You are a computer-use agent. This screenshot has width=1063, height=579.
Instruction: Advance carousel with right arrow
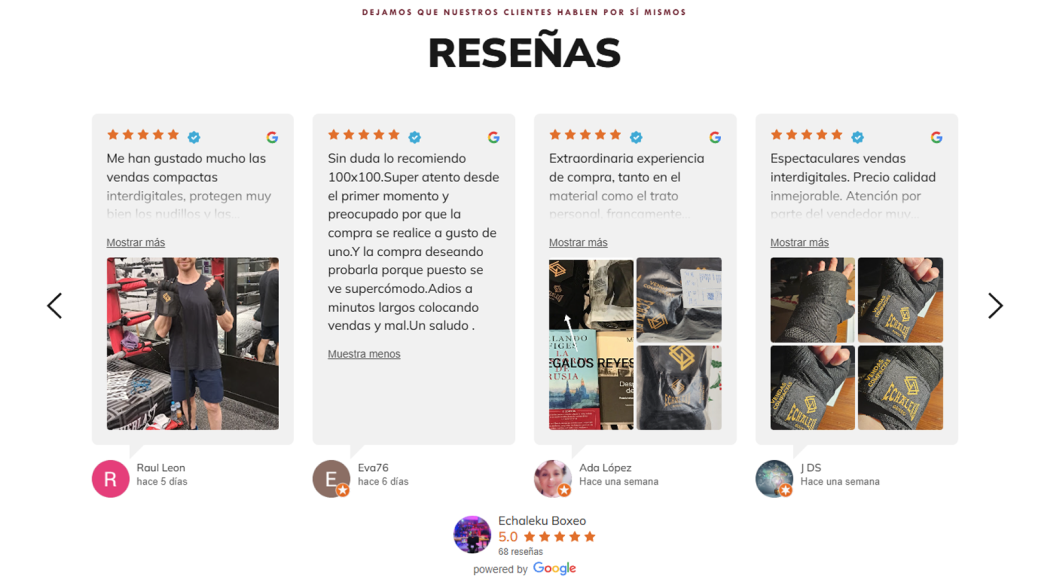995,306
